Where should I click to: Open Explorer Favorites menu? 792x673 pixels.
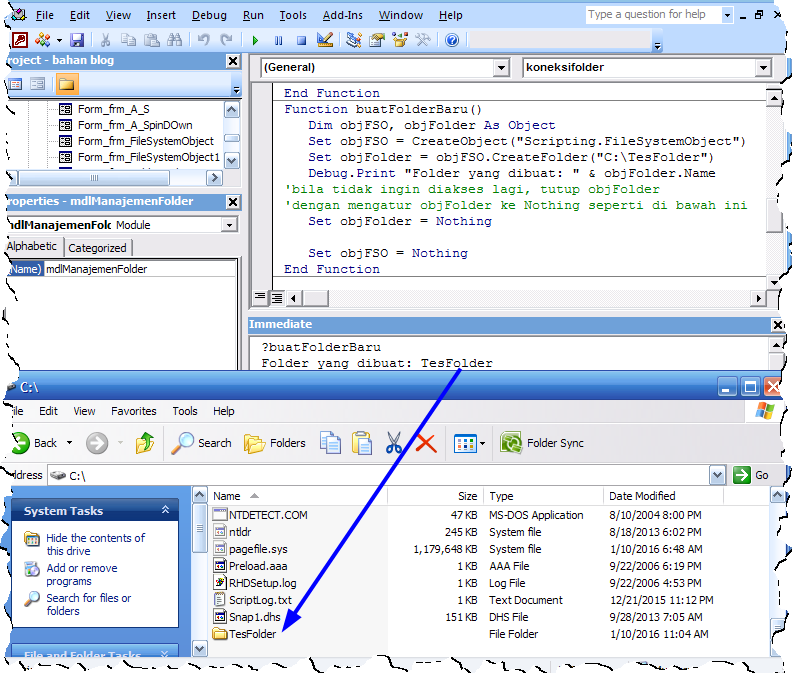(x=134, y=411)
